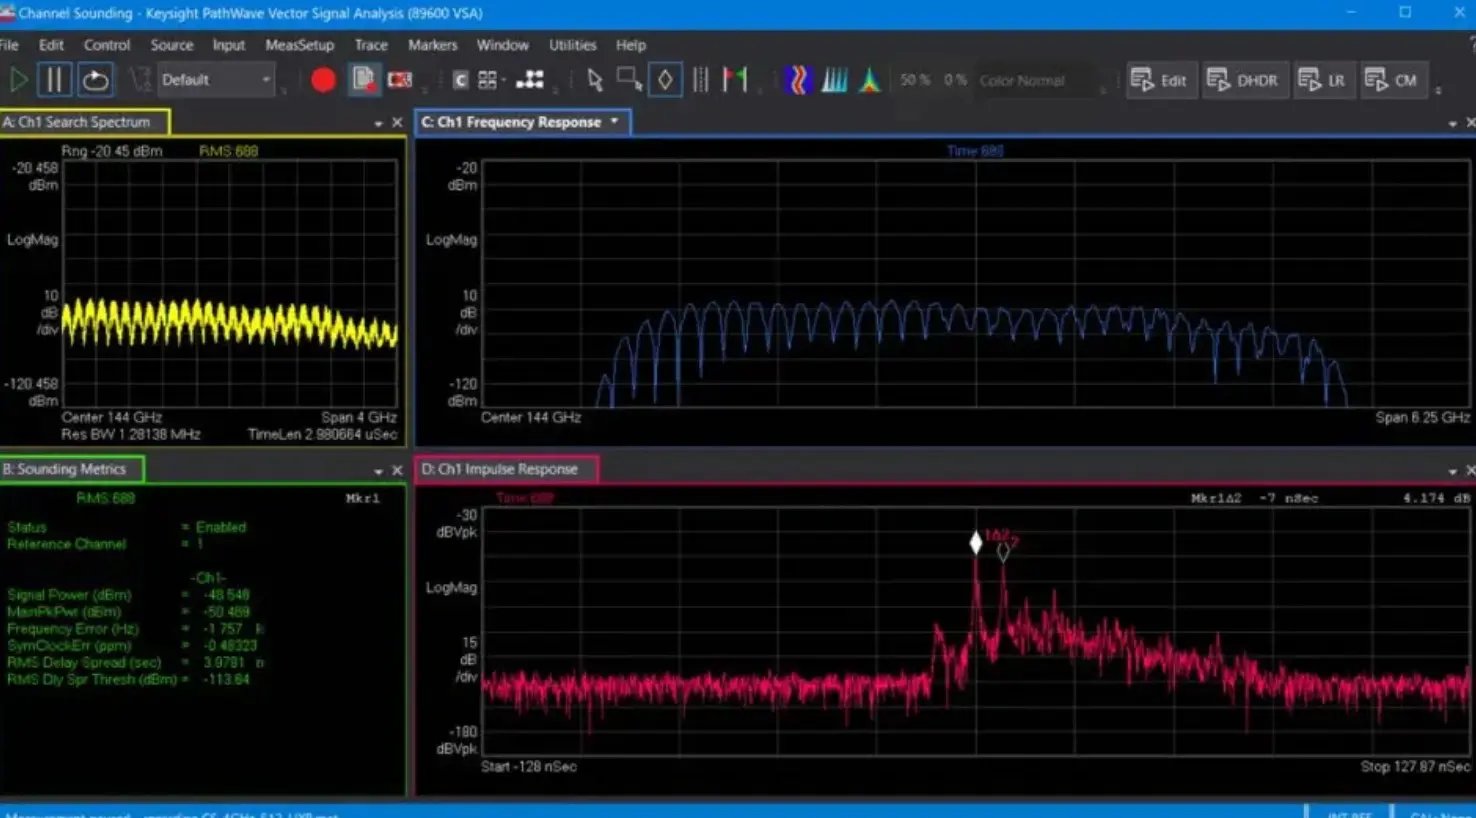
Task: Click the Center 144 GHz label in Search Spectrum
Action: [x=111, y=417]
